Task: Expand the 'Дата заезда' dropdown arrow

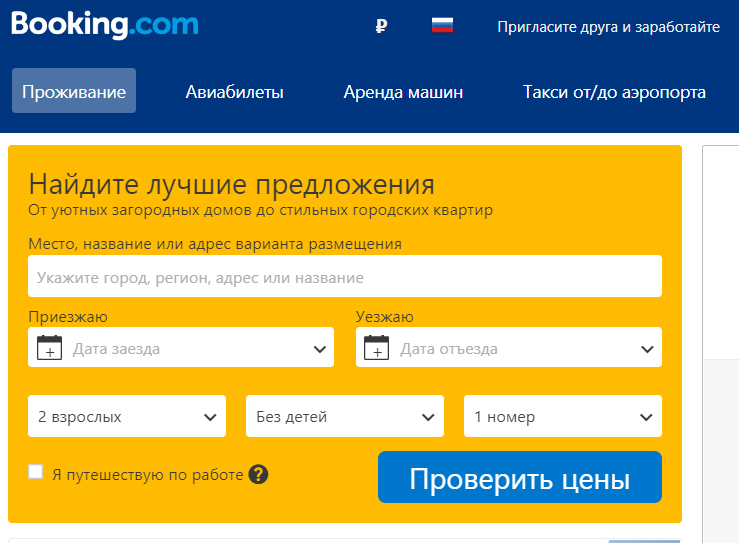Action: tap(320, 349)
